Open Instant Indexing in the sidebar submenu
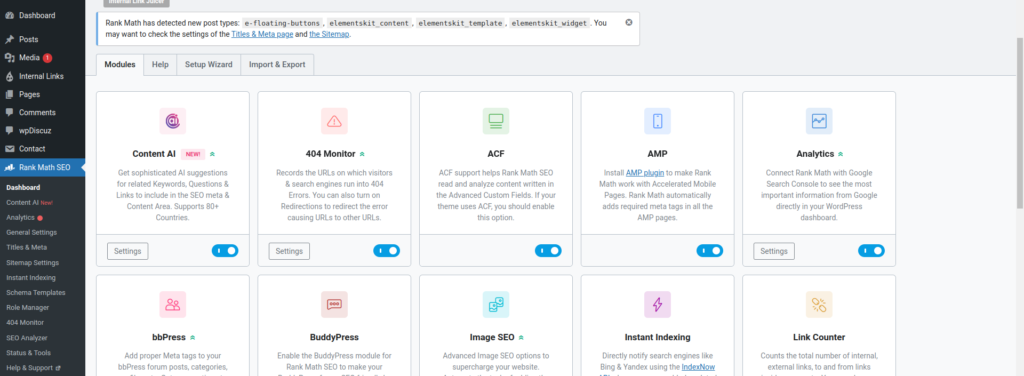This screenshot has height=376, width=1024. [x=31, y=277]
